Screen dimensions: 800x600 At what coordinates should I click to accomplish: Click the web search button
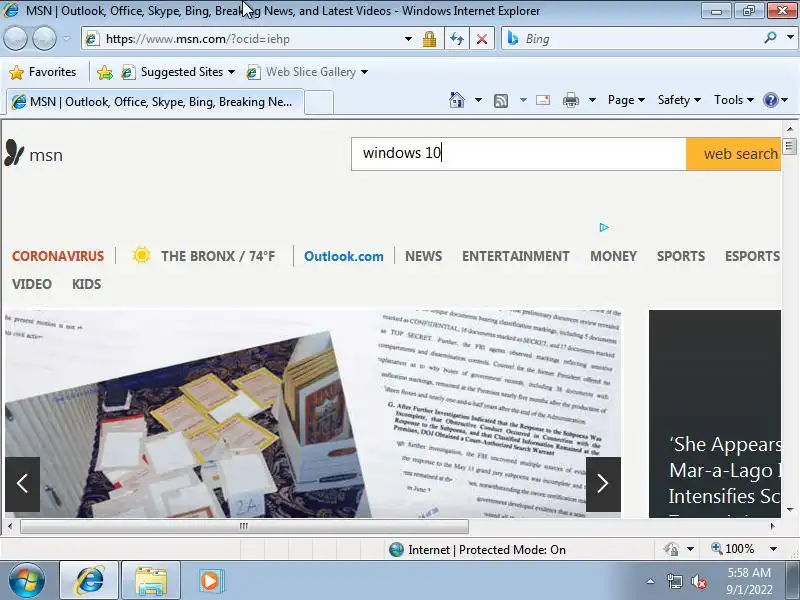pyautogui.click(x=734, y=154)
